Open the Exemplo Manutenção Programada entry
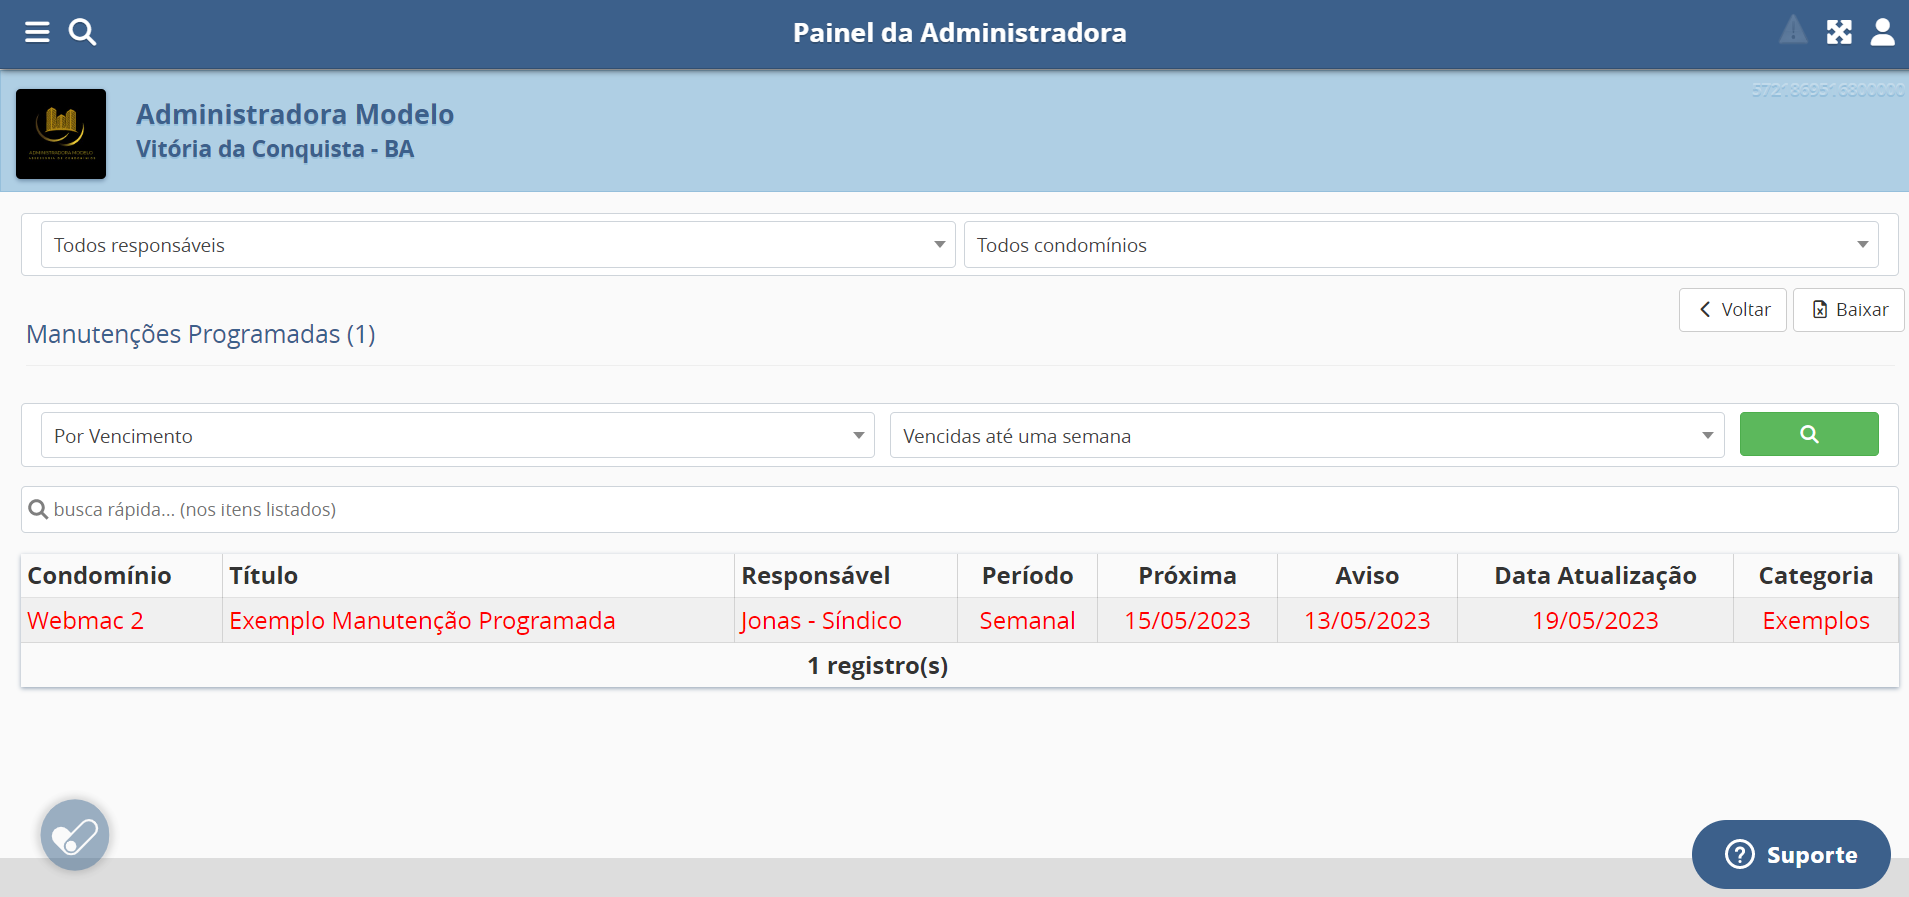The image size is (1909, 897). [x=422, y=621]
